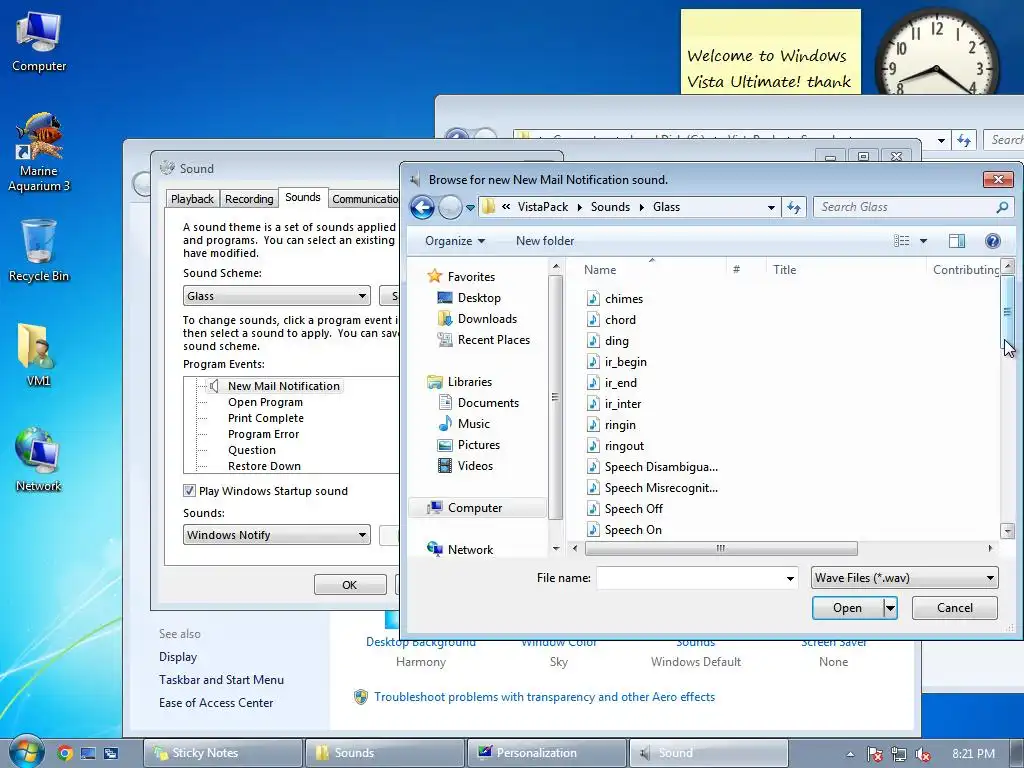Click OK in the Sound dialog
The image size is (1024, 768).
click(x=349, y=585)
